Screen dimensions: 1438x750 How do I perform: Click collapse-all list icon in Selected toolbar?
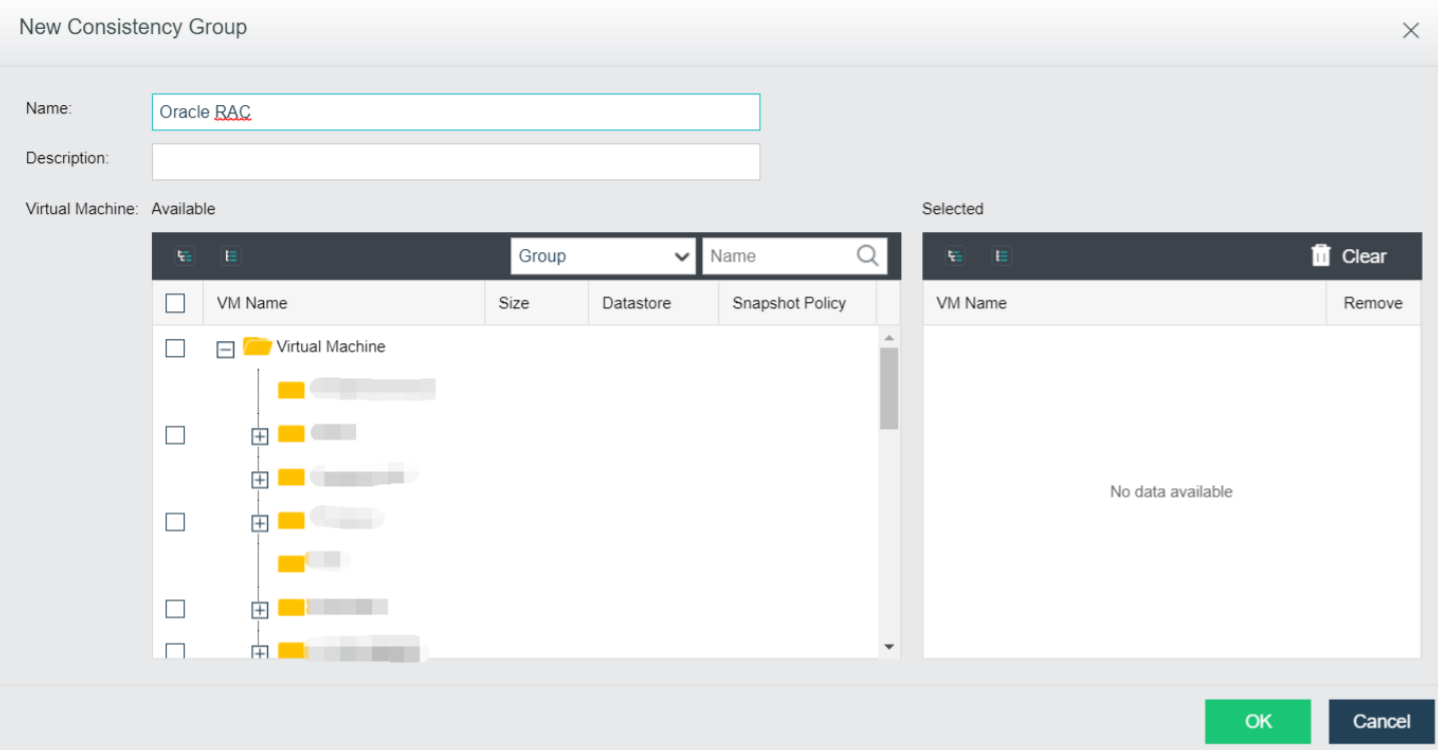point(1001,256)
